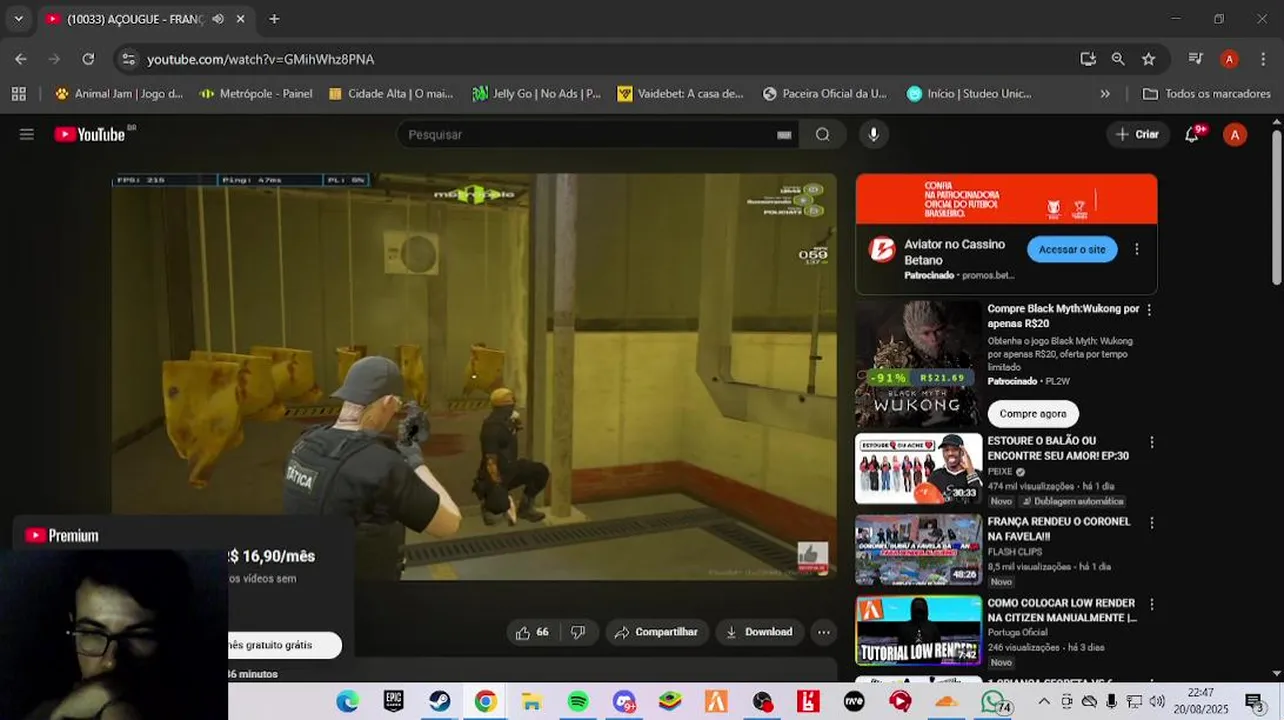
Task: Like the video with thumbs-up button
Action: click(532, 632)
